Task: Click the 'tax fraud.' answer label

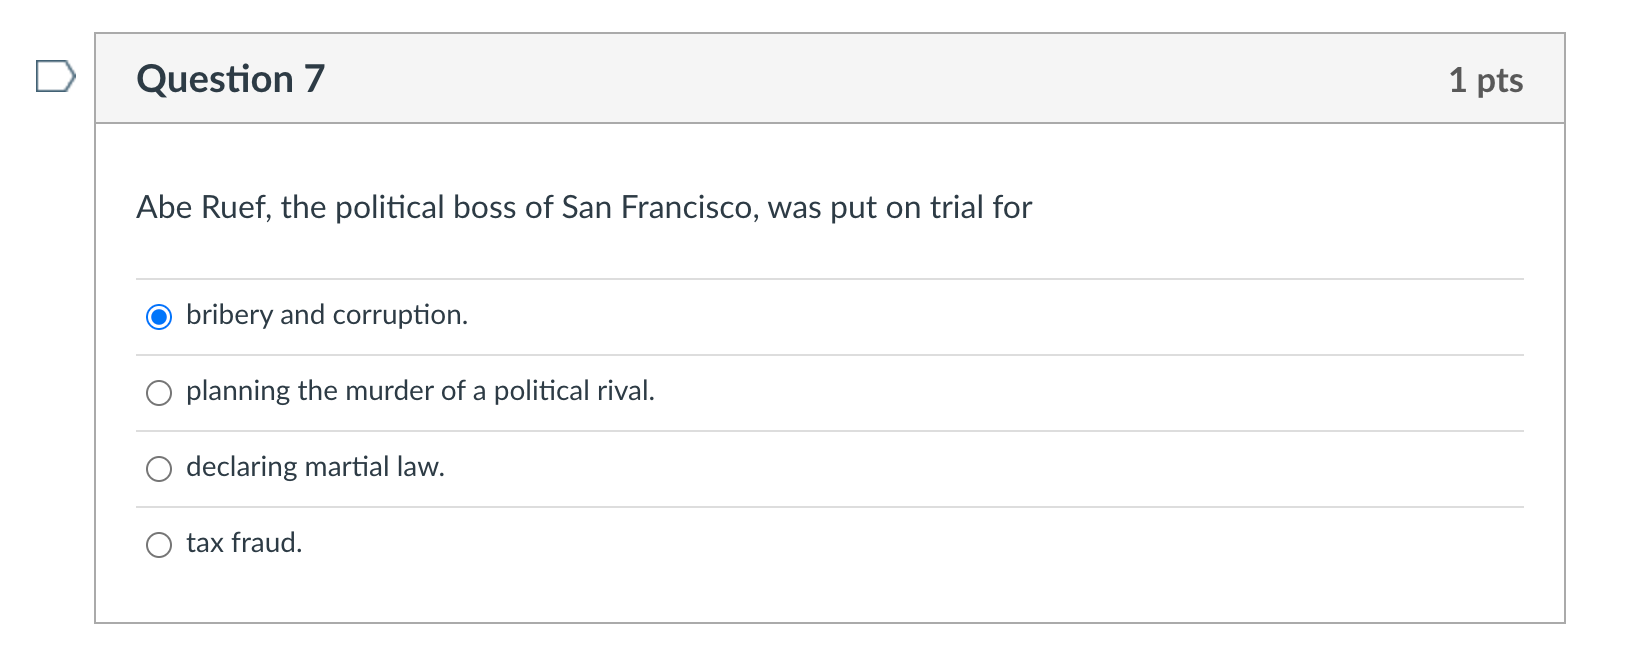Action: point(244,544)
